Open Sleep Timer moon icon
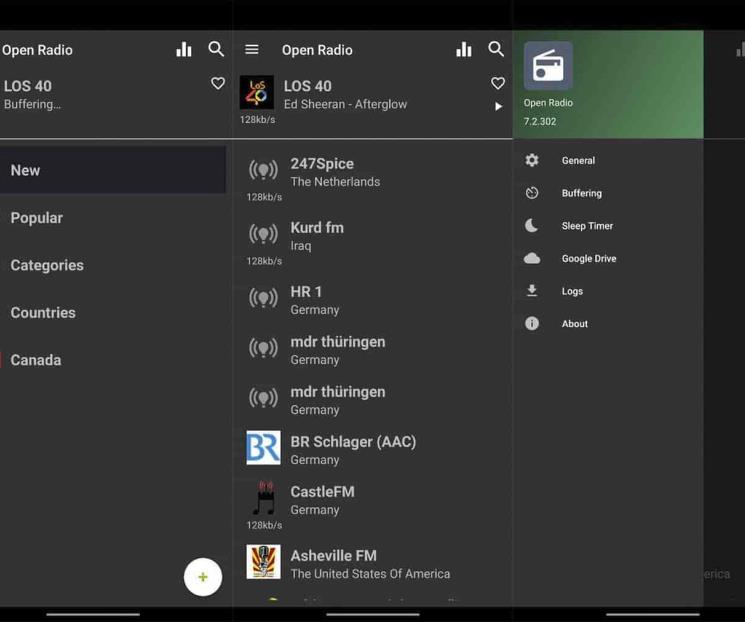This screenshot has width=745, height=622. (532, 225)
